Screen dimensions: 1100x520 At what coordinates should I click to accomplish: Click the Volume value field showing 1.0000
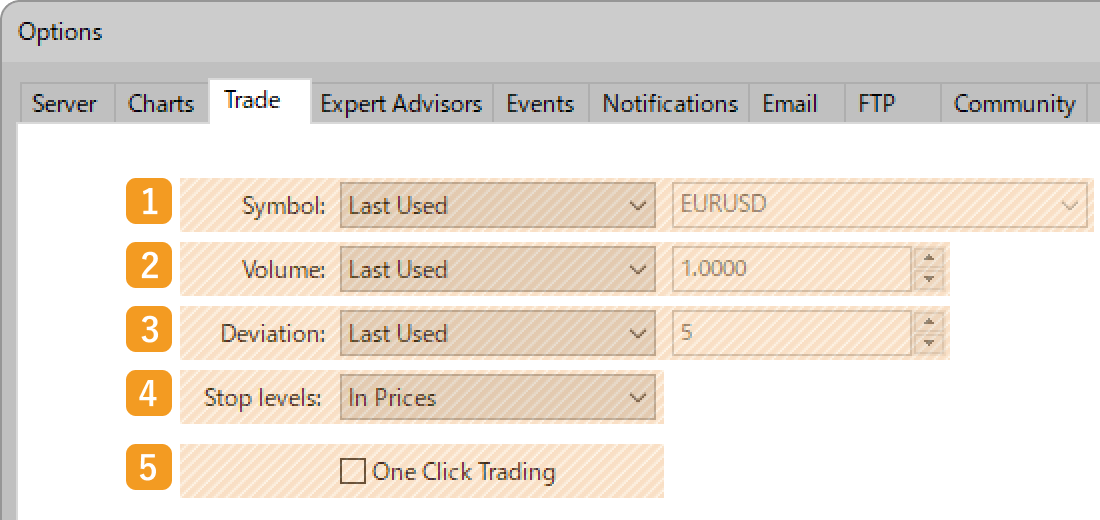tap(790, 270)
